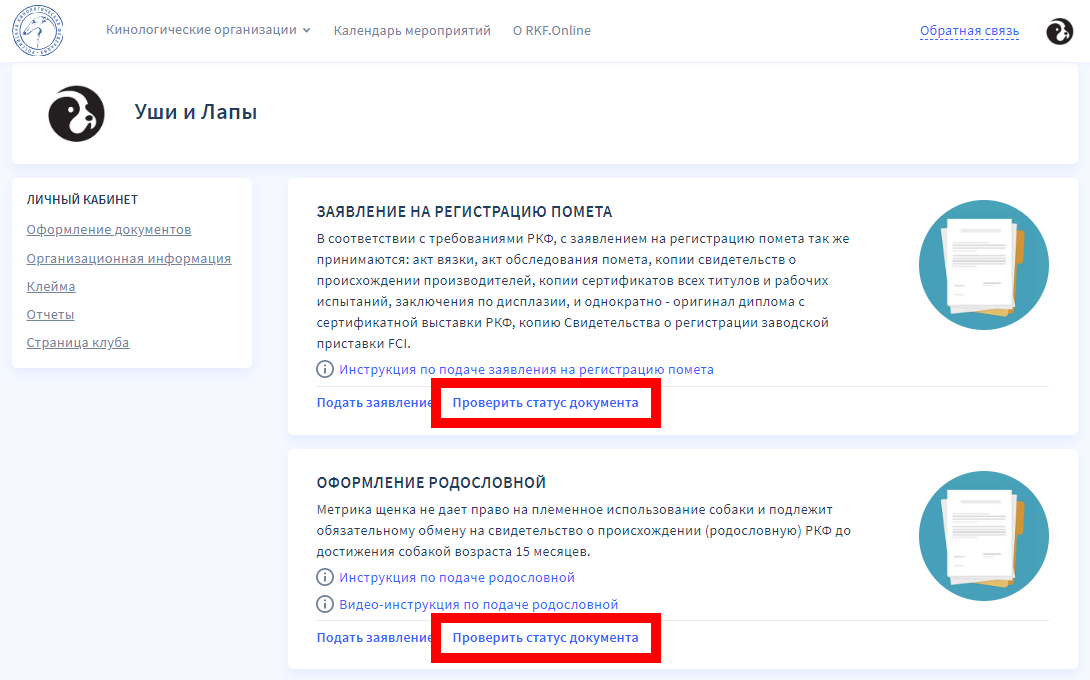Go to О RKF.Online page

point(551,30)
